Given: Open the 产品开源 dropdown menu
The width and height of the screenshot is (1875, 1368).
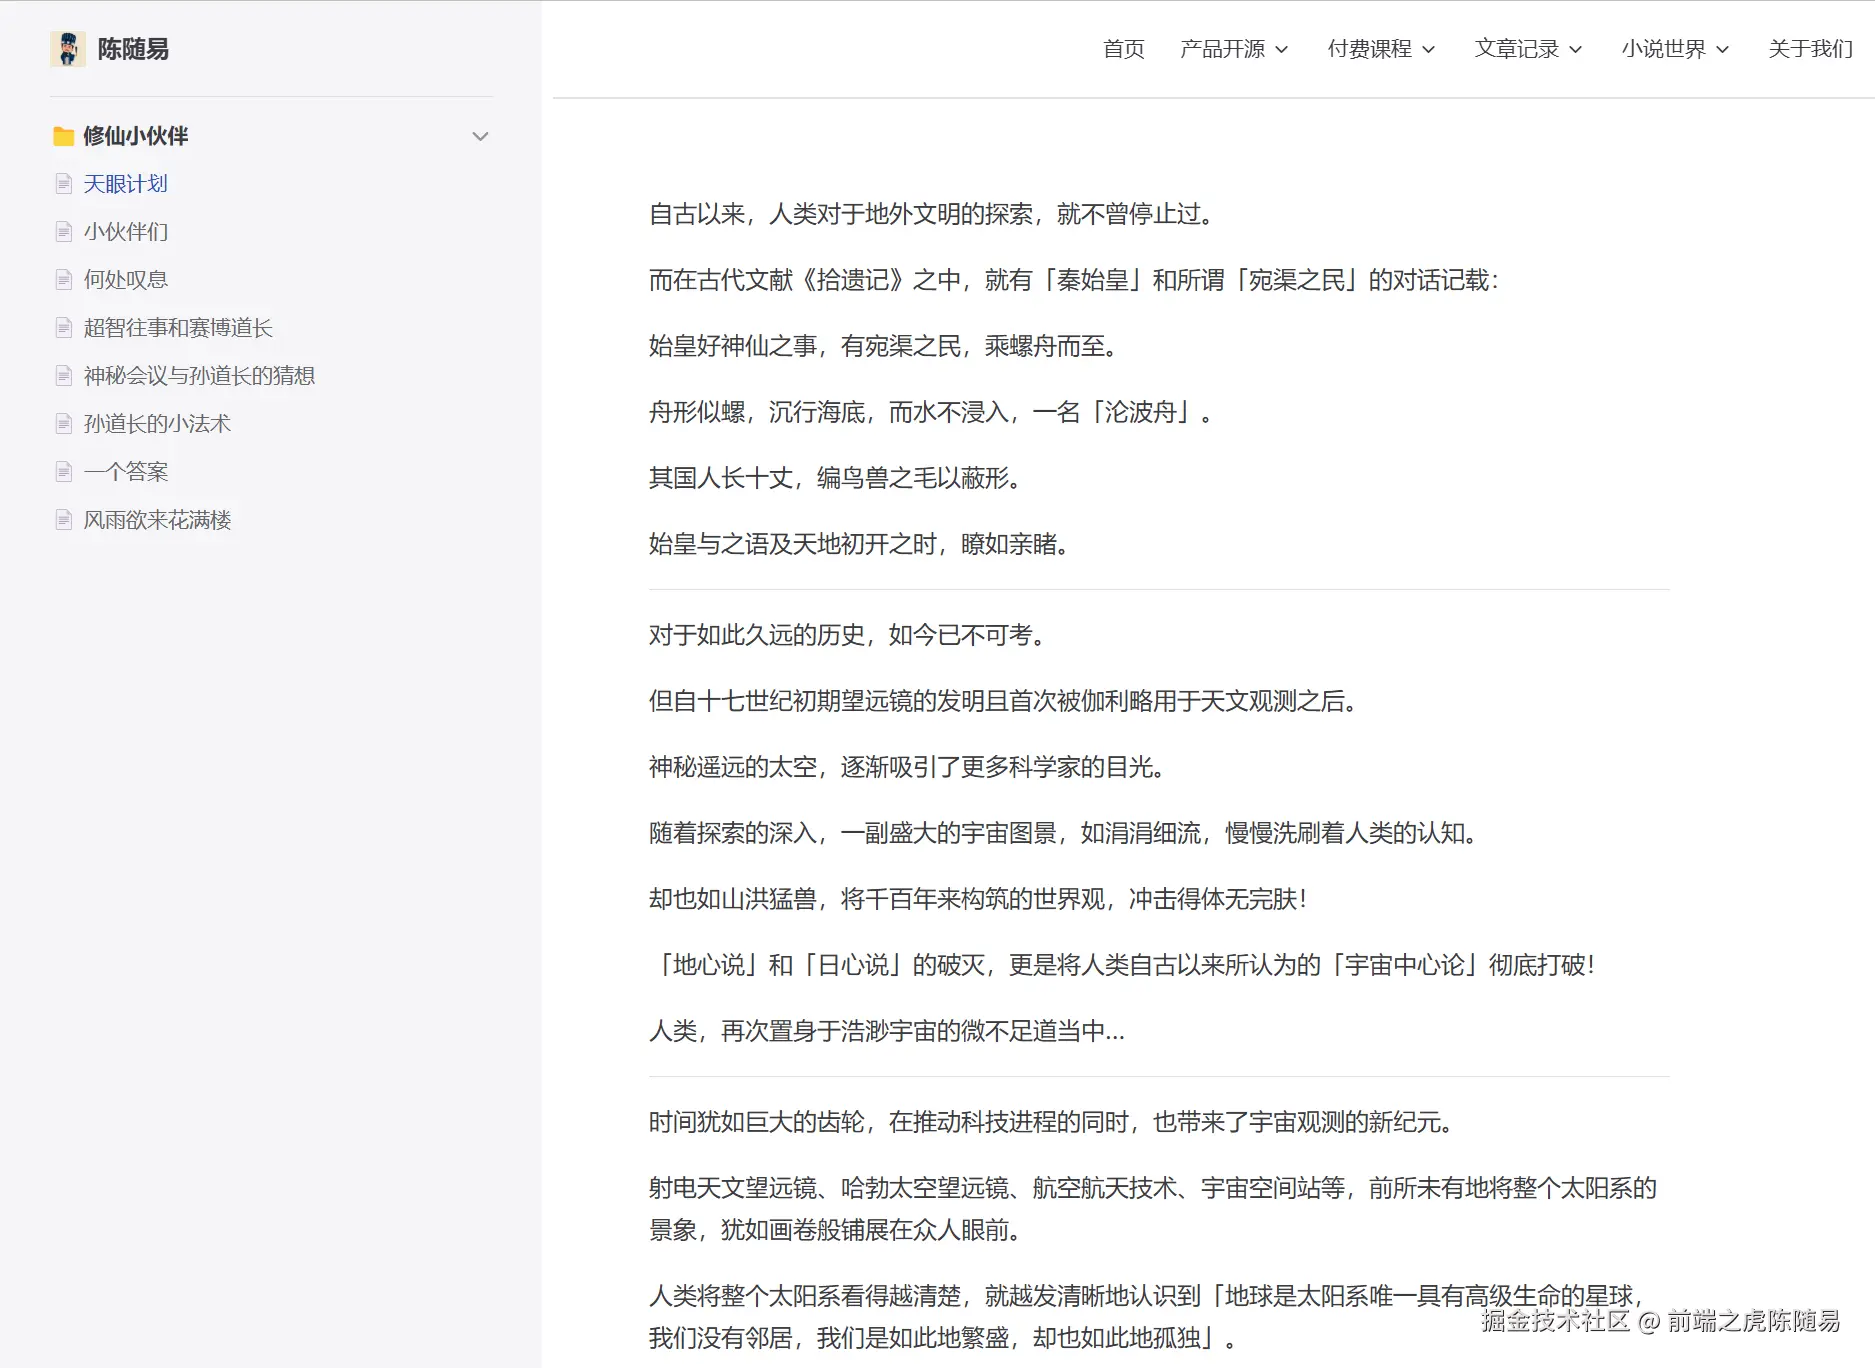Looking at the screenshot, I should click(x=1227, y=49).
